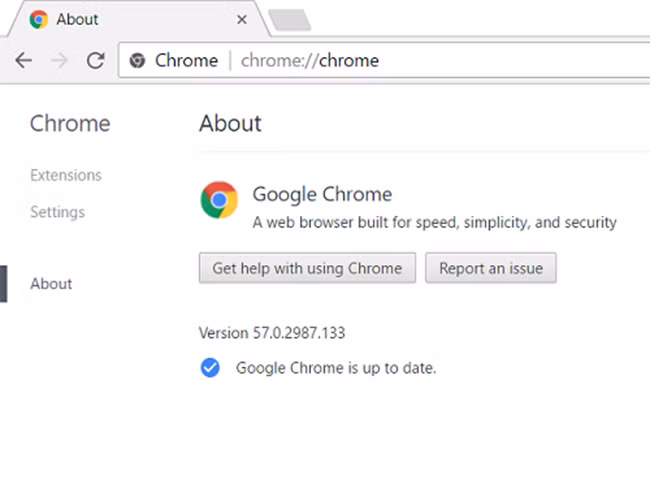Image resolution: width=650 pixels, height=488 pixels.
Task: Click the site info icon in address bar
Action: (x=138, y=61)
